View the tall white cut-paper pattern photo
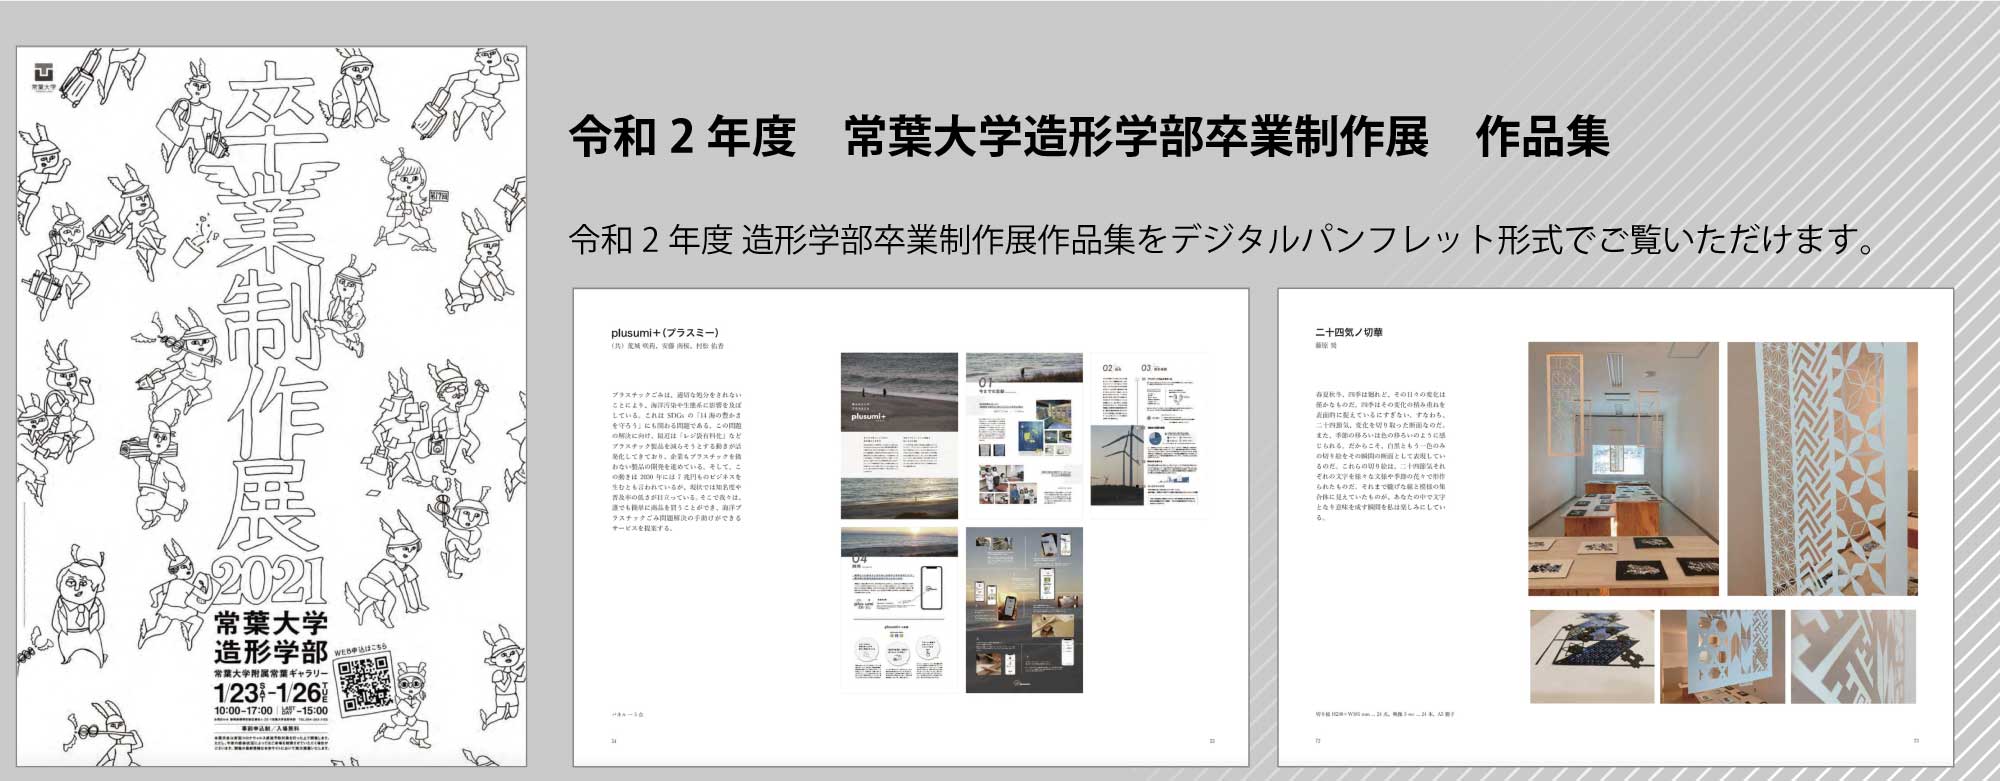This screenshot has width=2000, height=781. [1821, 469]
